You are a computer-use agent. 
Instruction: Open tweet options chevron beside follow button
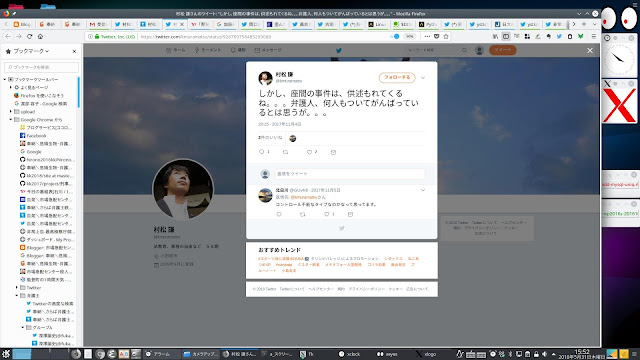click(x=423, y=78)
